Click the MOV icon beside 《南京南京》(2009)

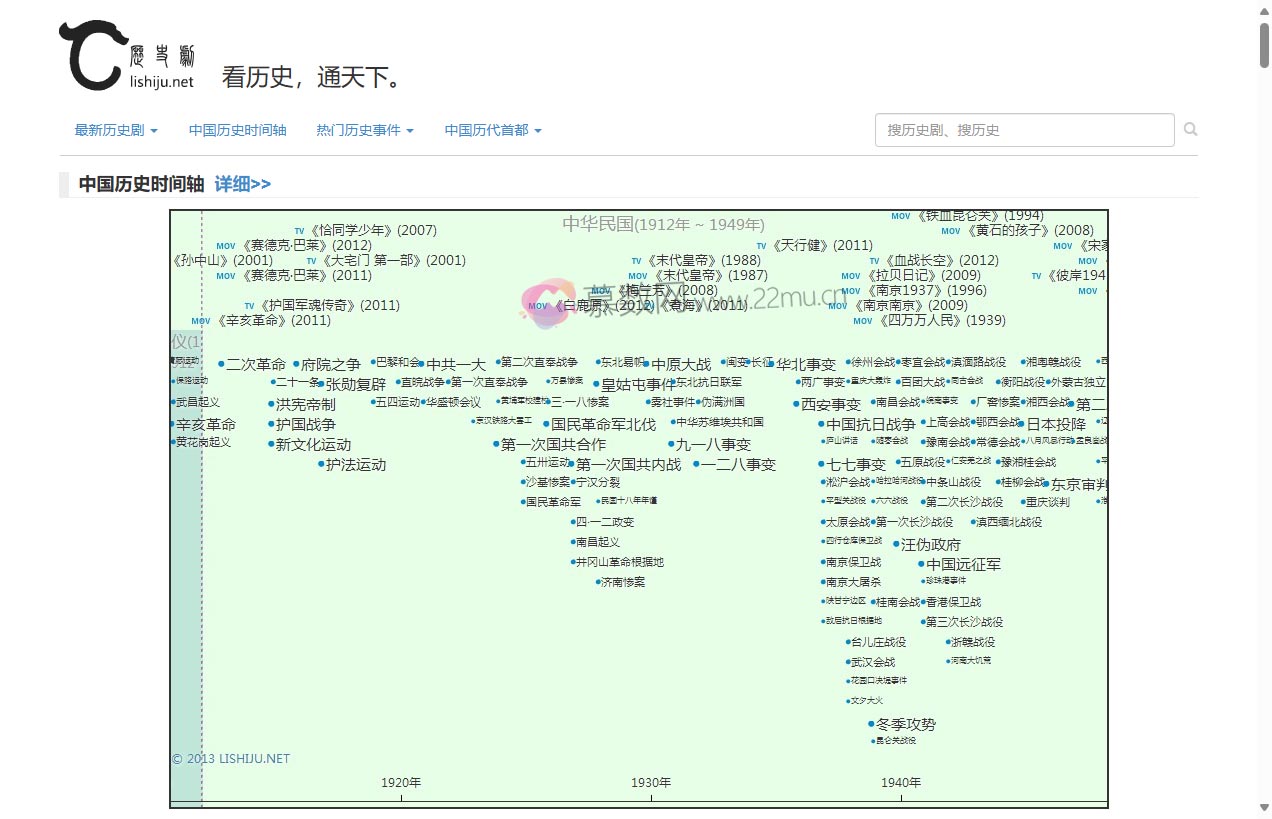[836, 306]
